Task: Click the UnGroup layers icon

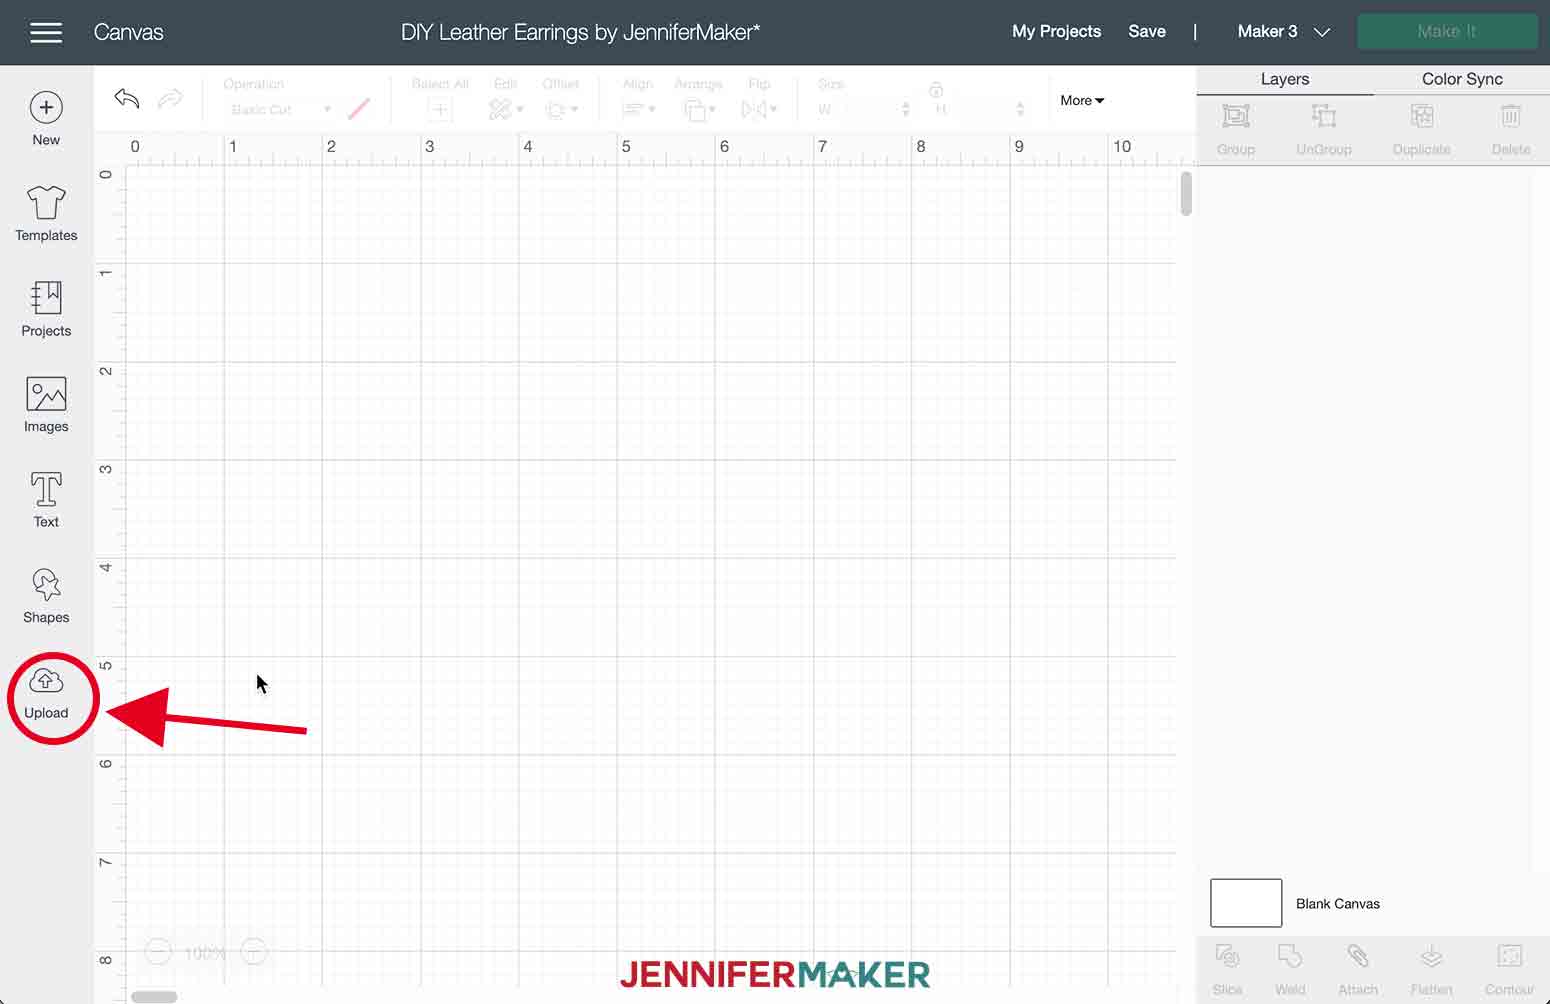Action: coord(1324,117)
